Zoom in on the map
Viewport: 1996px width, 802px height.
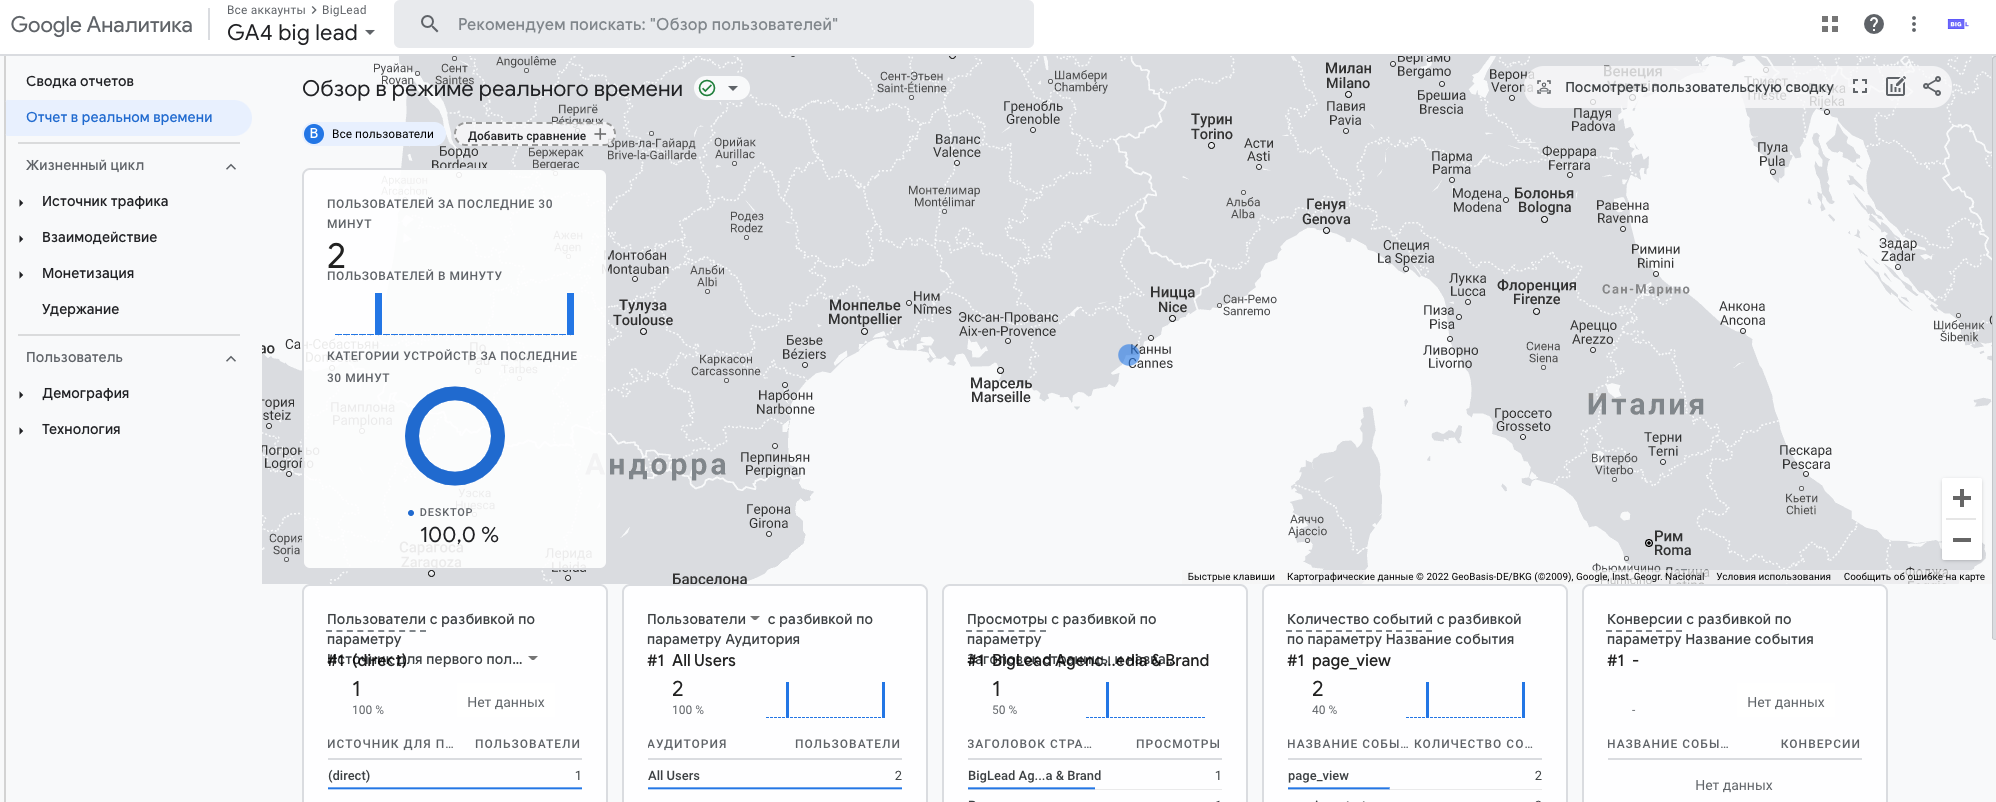pyautogui.click(x=1962, y=498)
